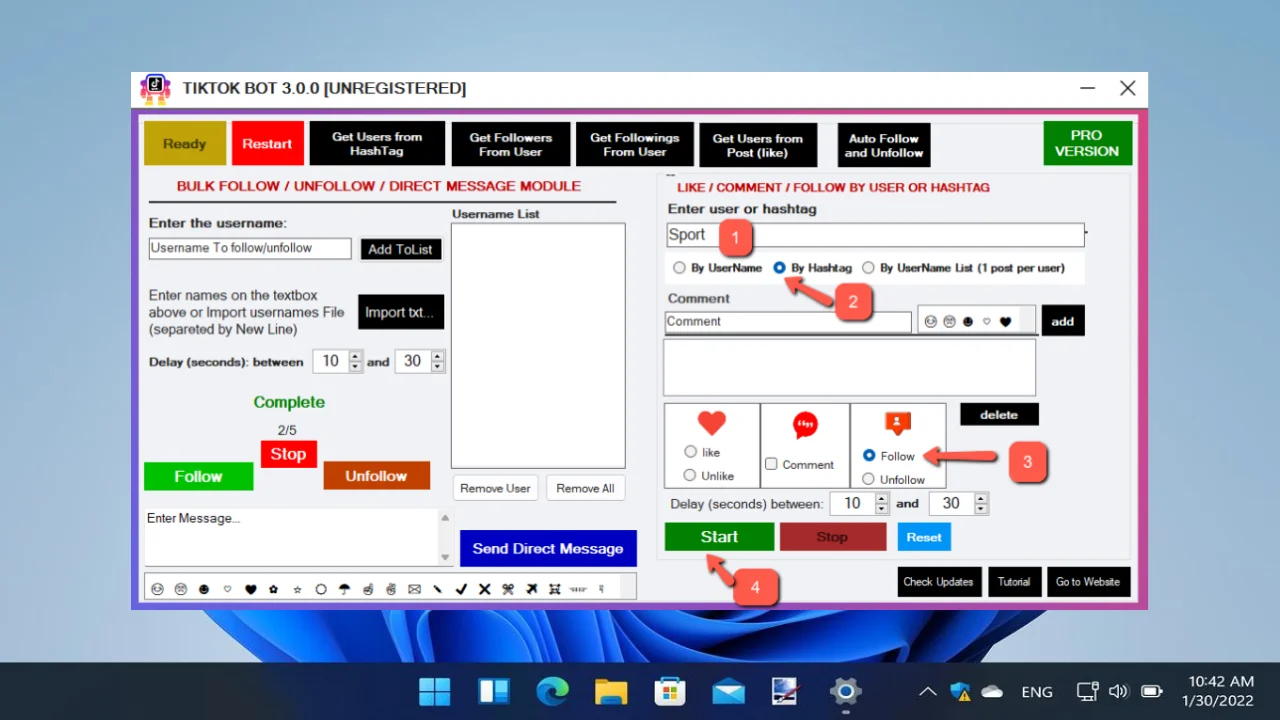Insert the hollow circle symbol

321,589
